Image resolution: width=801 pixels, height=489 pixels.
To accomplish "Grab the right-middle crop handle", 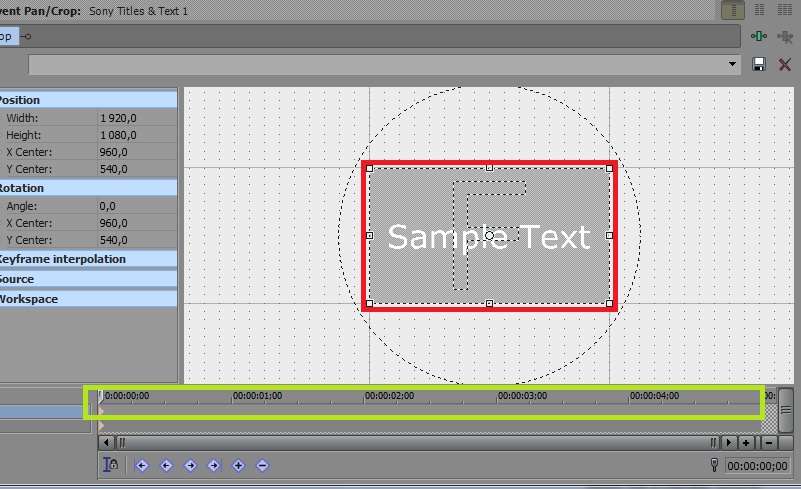I will 609,236.
